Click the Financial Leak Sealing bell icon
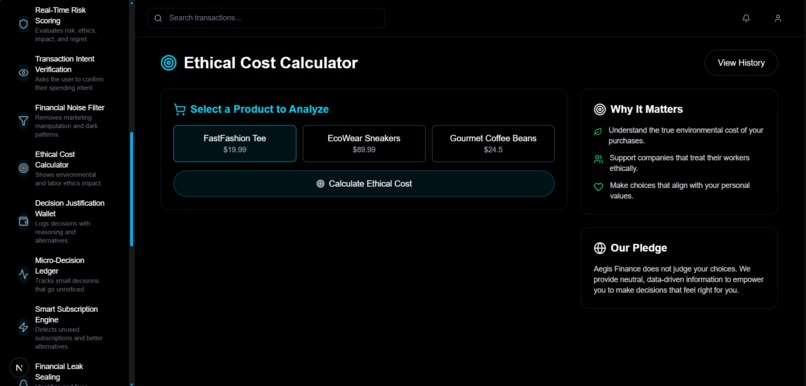 coord(24,382)
